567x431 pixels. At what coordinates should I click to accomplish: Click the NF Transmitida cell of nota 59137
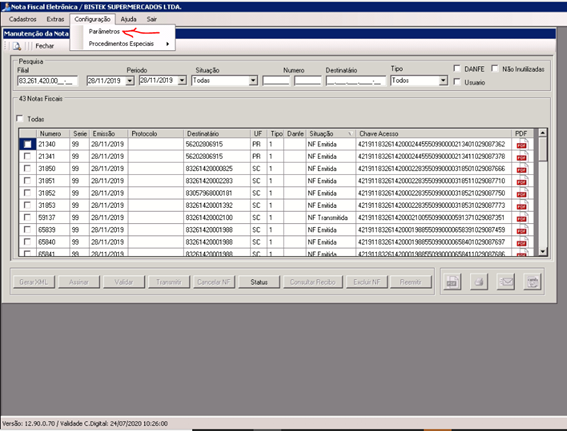click(x=331, y=218)
